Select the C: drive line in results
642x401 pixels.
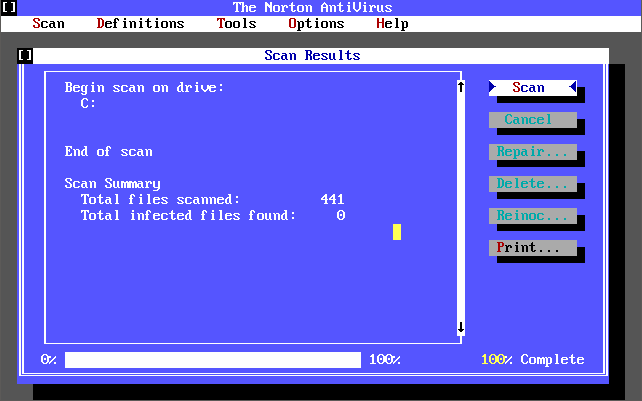(88, 103)
